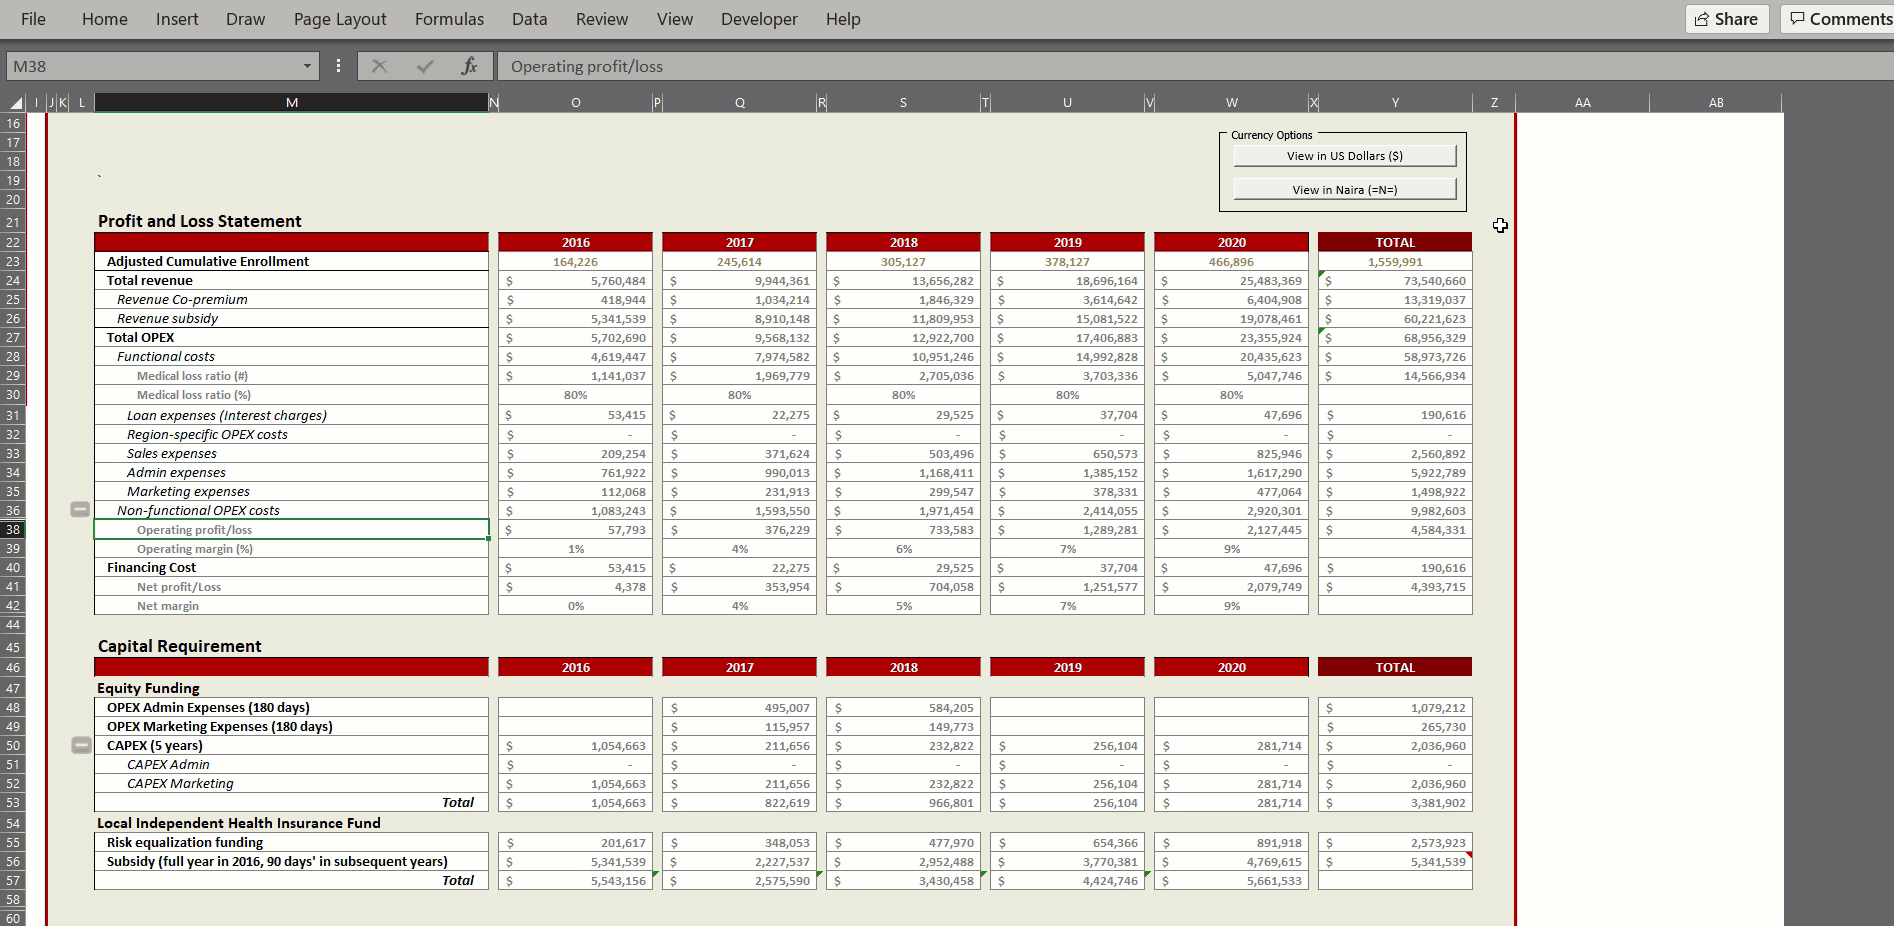The width and height of the screenshot is (1894, 926).
Task: Go to the Formulas tab
Action: [449, 19]
